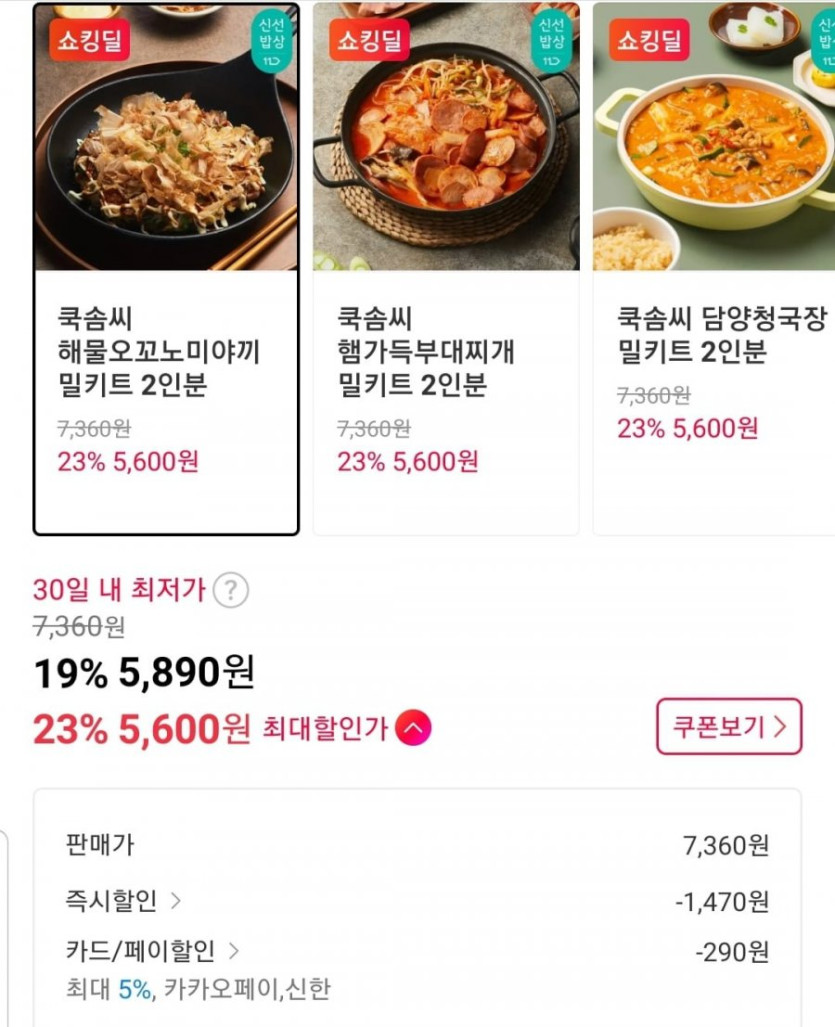Tap 쇼킹딜 badge on the cheonggukjang card
This screenshot has height=1027, width=835.
click(x=649, y=40)
